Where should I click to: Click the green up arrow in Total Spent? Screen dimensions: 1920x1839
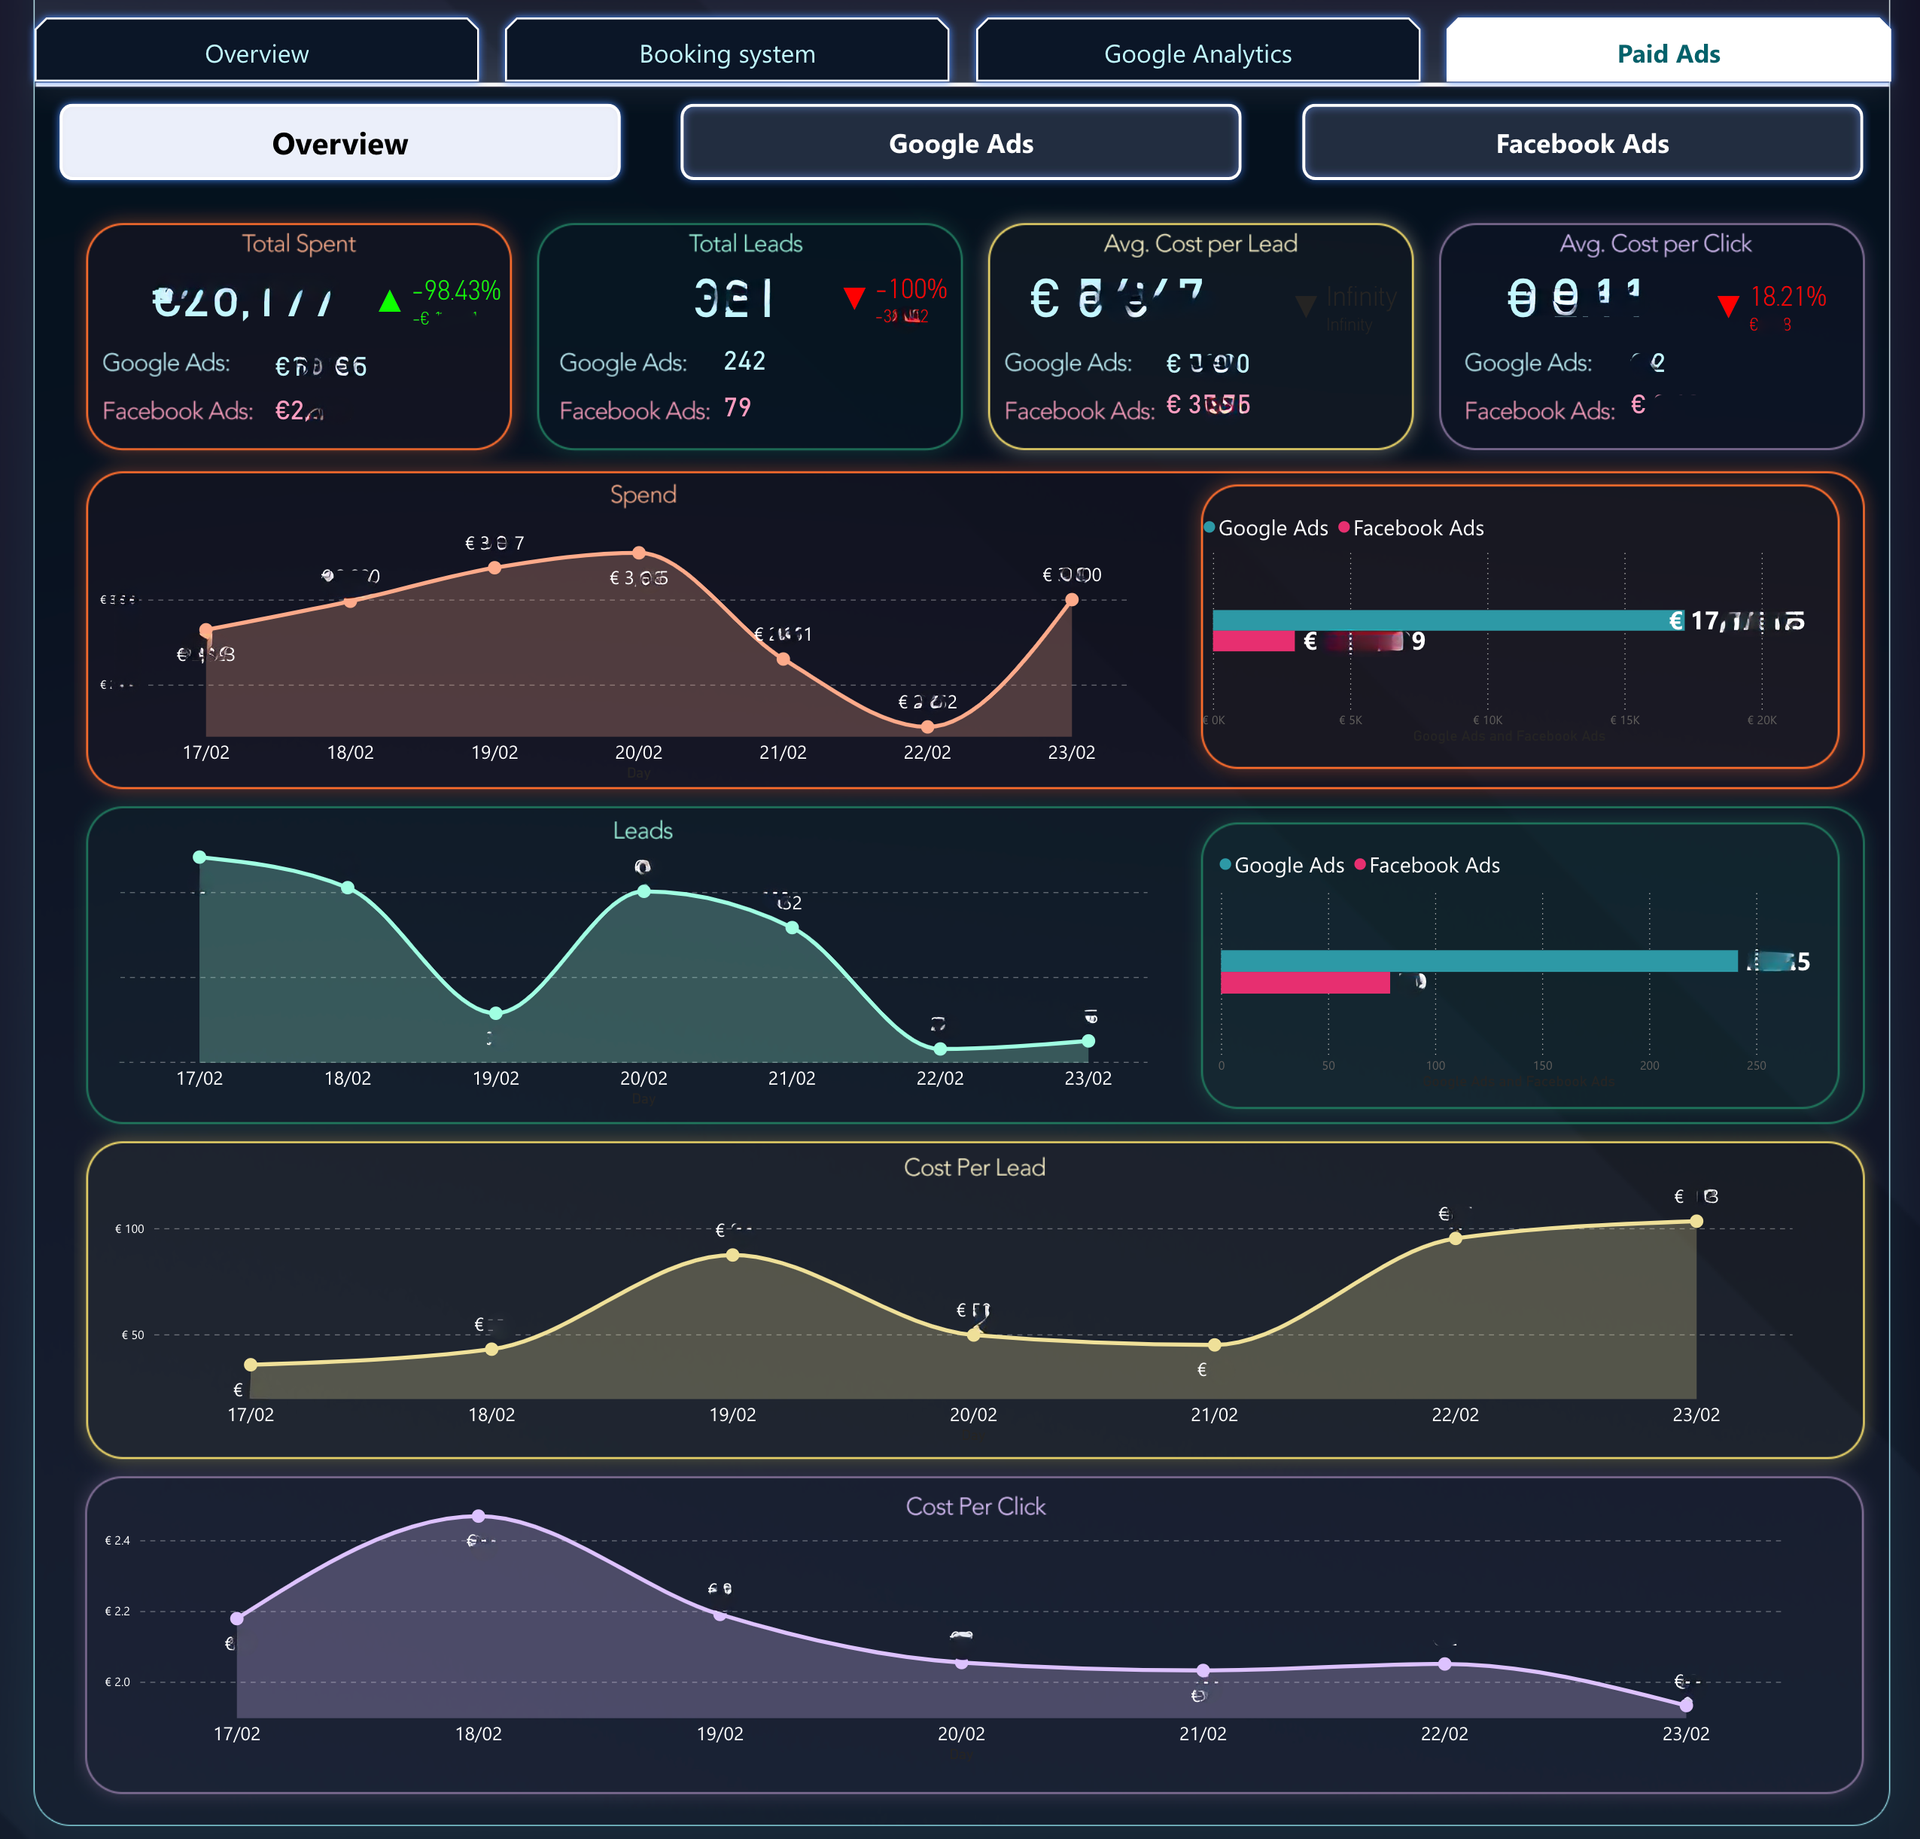[x=390, y=301]
